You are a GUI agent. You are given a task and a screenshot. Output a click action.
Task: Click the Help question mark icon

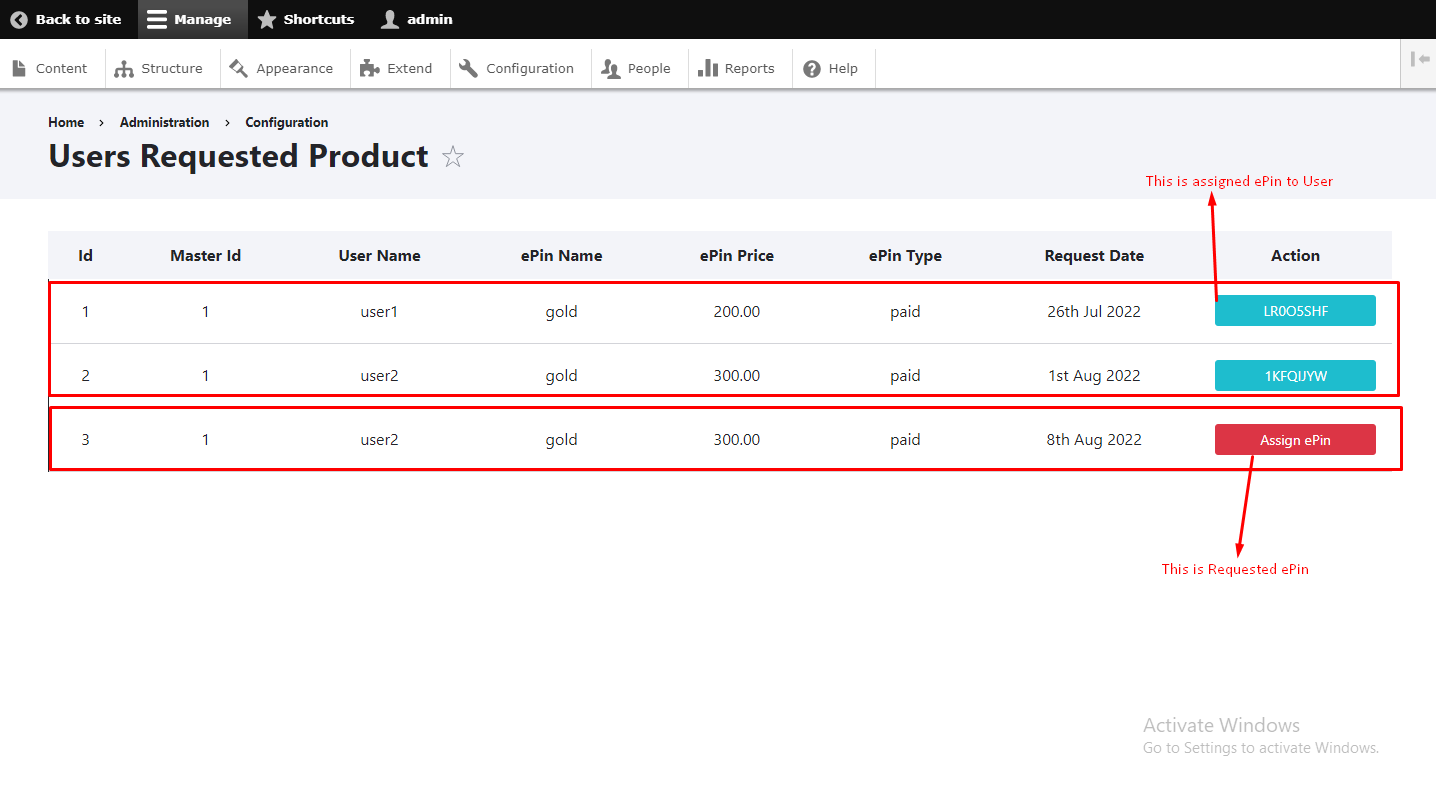point(812,68)
